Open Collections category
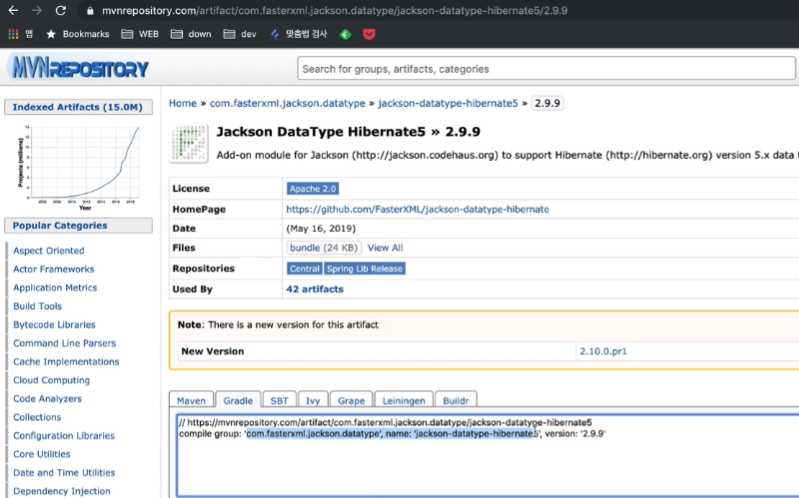Image resolution: width=799 pixels, height=498 pixels. tap(37, 417)
